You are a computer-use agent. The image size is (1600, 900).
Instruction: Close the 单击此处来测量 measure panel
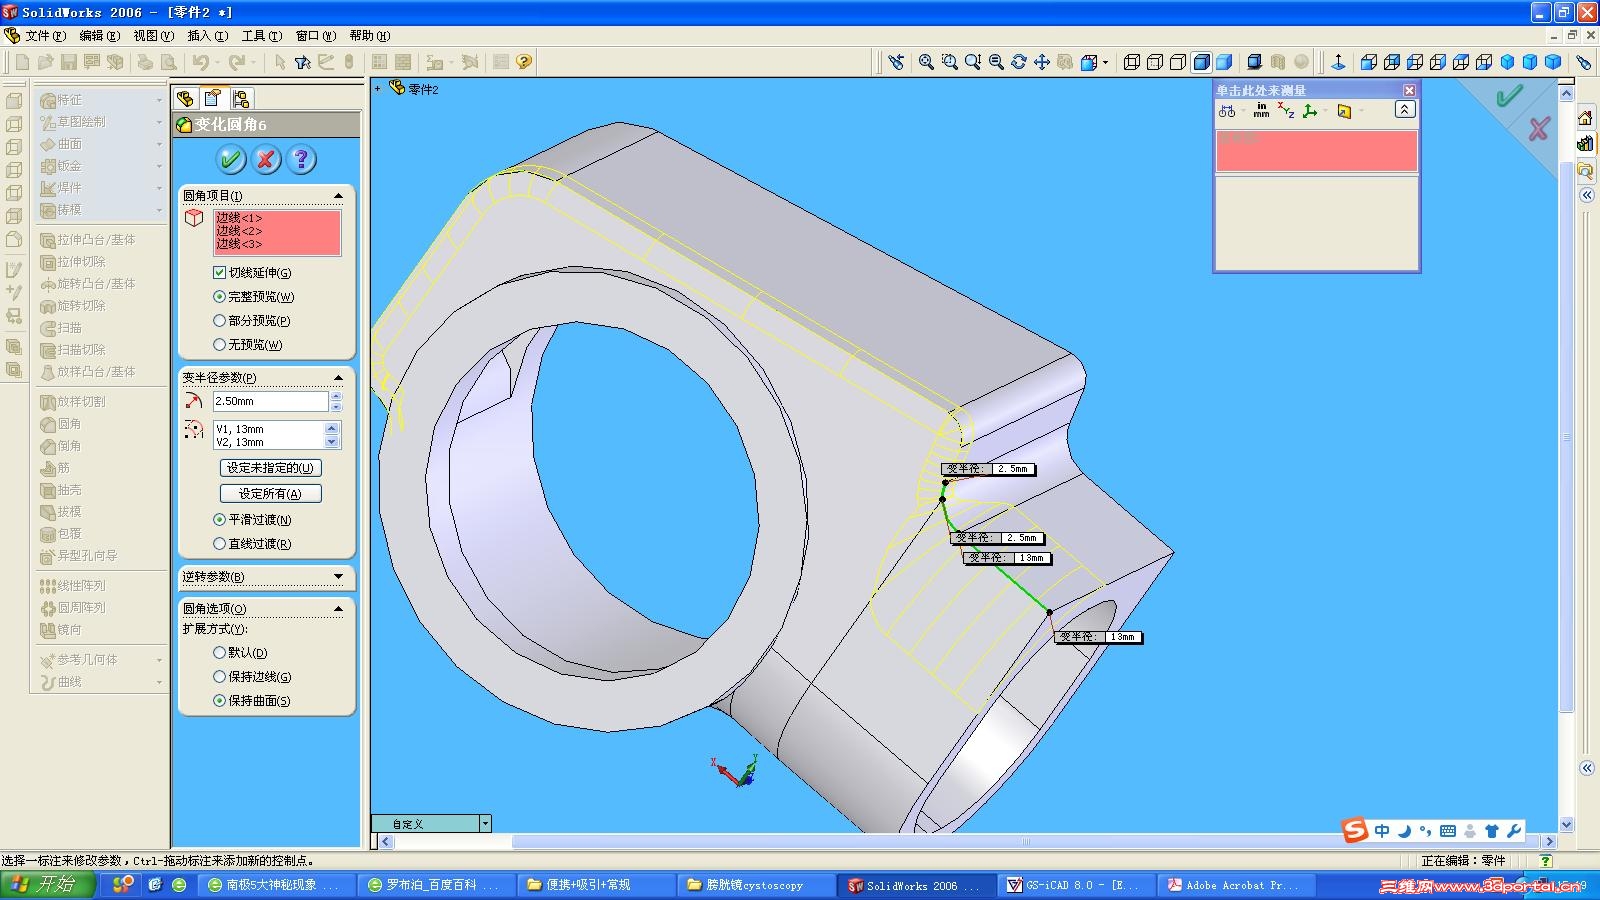1409,90
